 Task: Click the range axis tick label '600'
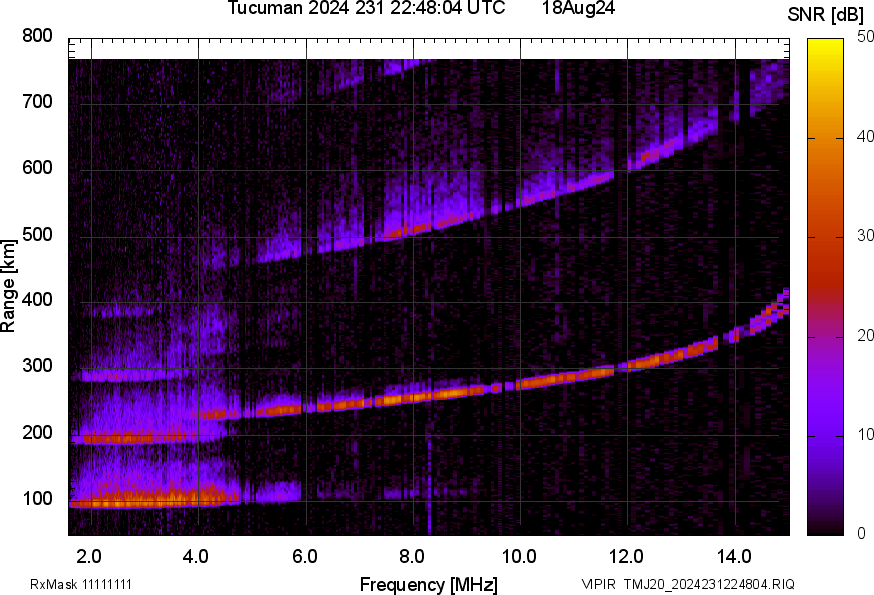[x=37, y=168]
